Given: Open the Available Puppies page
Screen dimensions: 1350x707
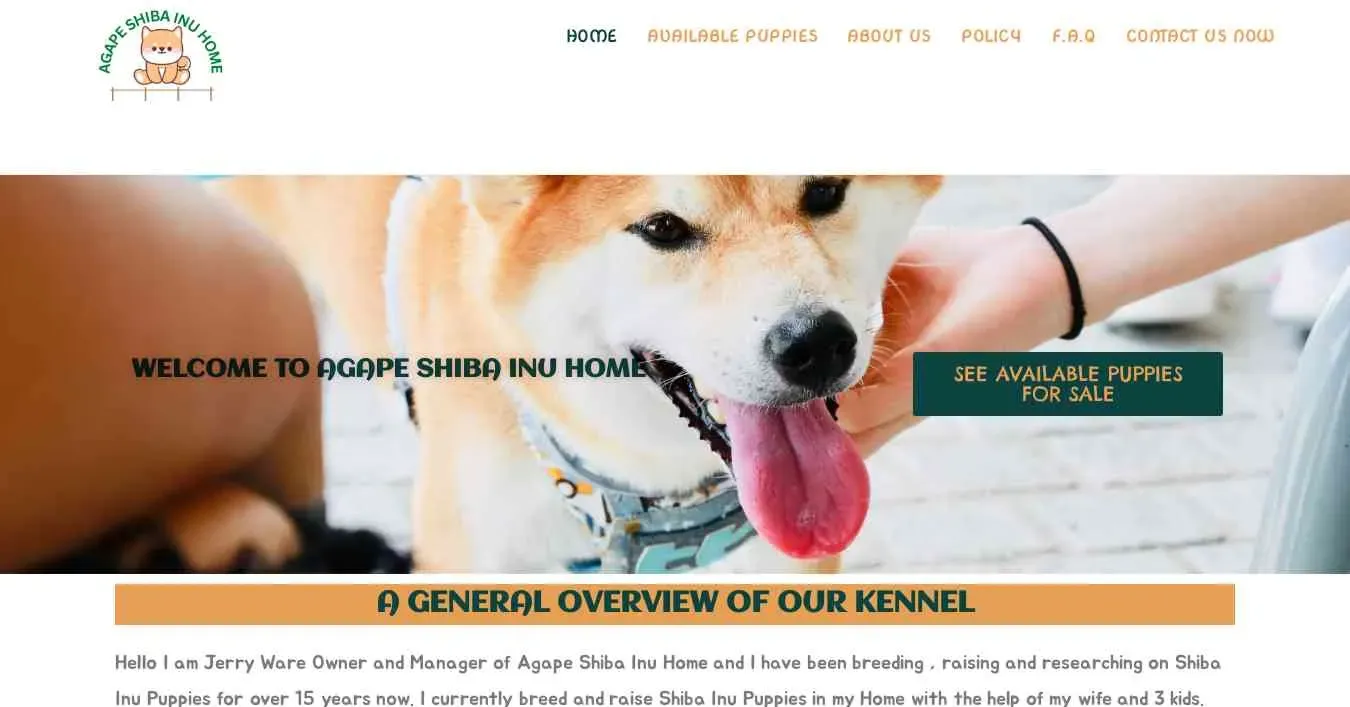Looking at the screenshot, I should (732, 36).
